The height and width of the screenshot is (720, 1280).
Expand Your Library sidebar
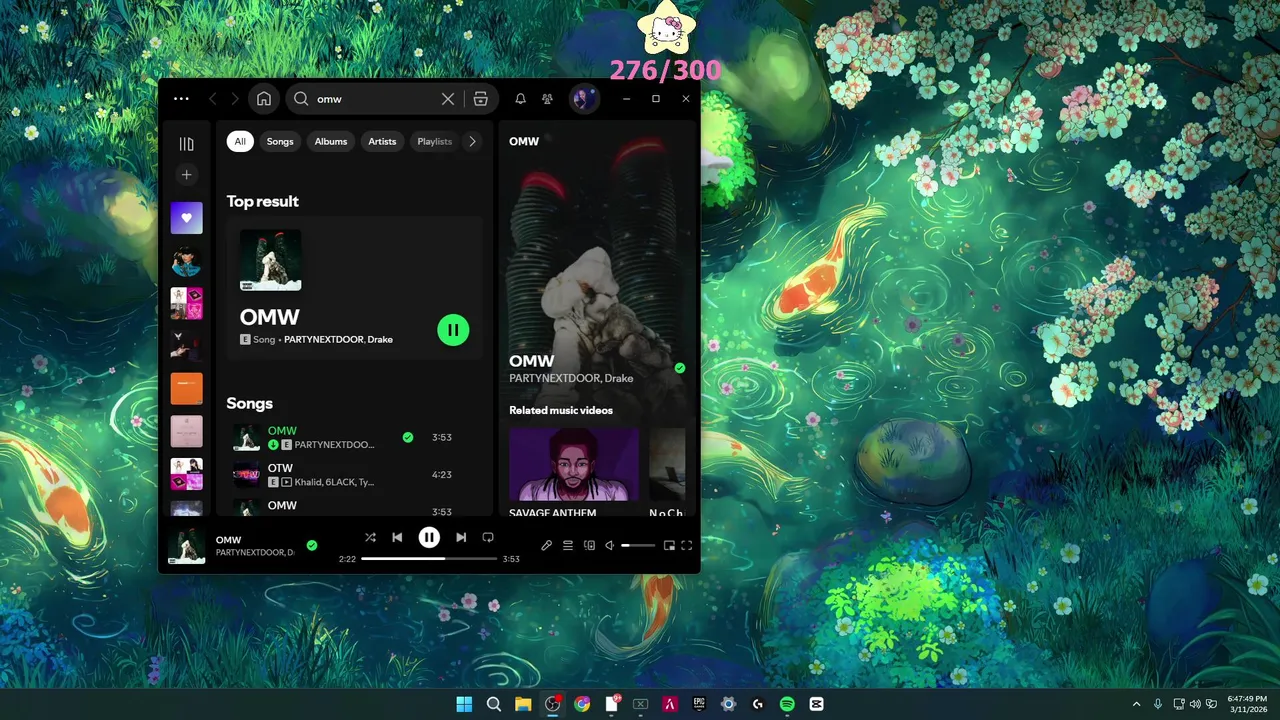tap(186, 144)
